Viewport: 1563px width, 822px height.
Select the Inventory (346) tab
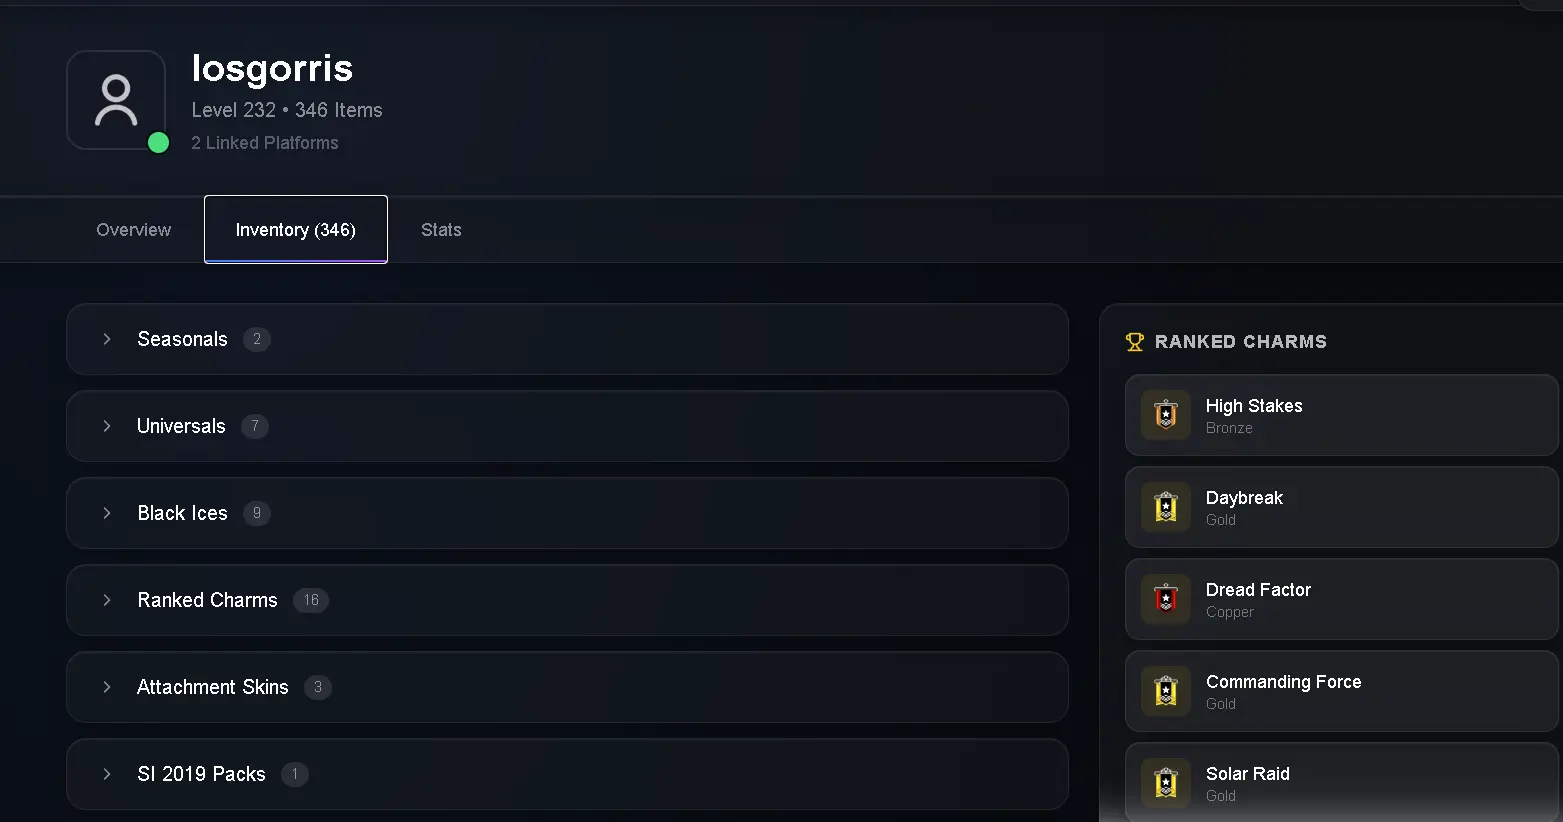296,230
